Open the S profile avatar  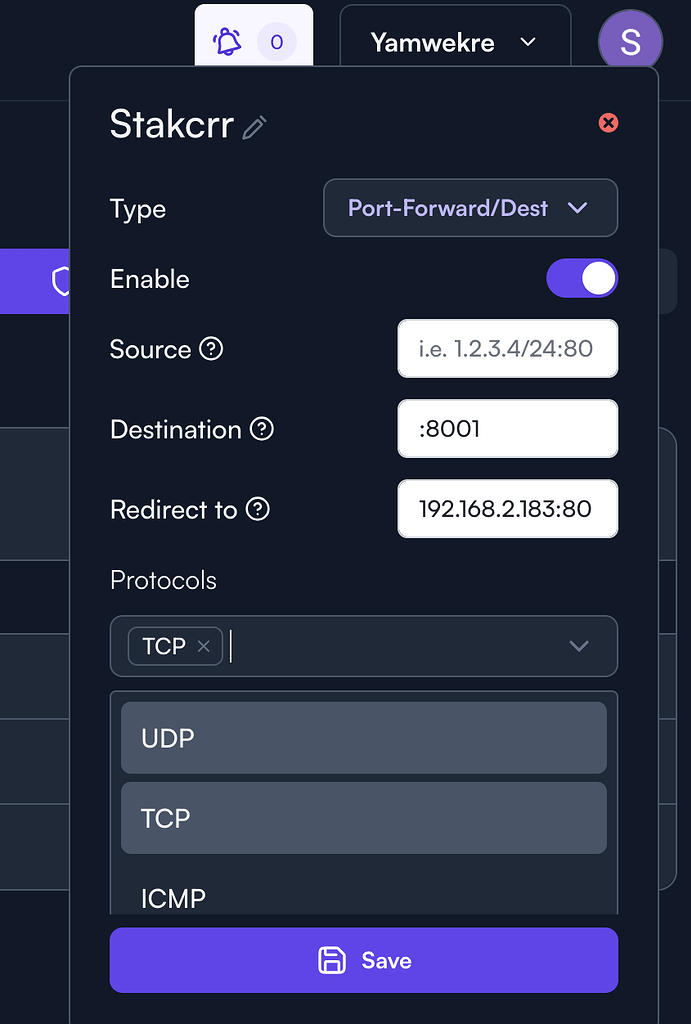[630, 40]
